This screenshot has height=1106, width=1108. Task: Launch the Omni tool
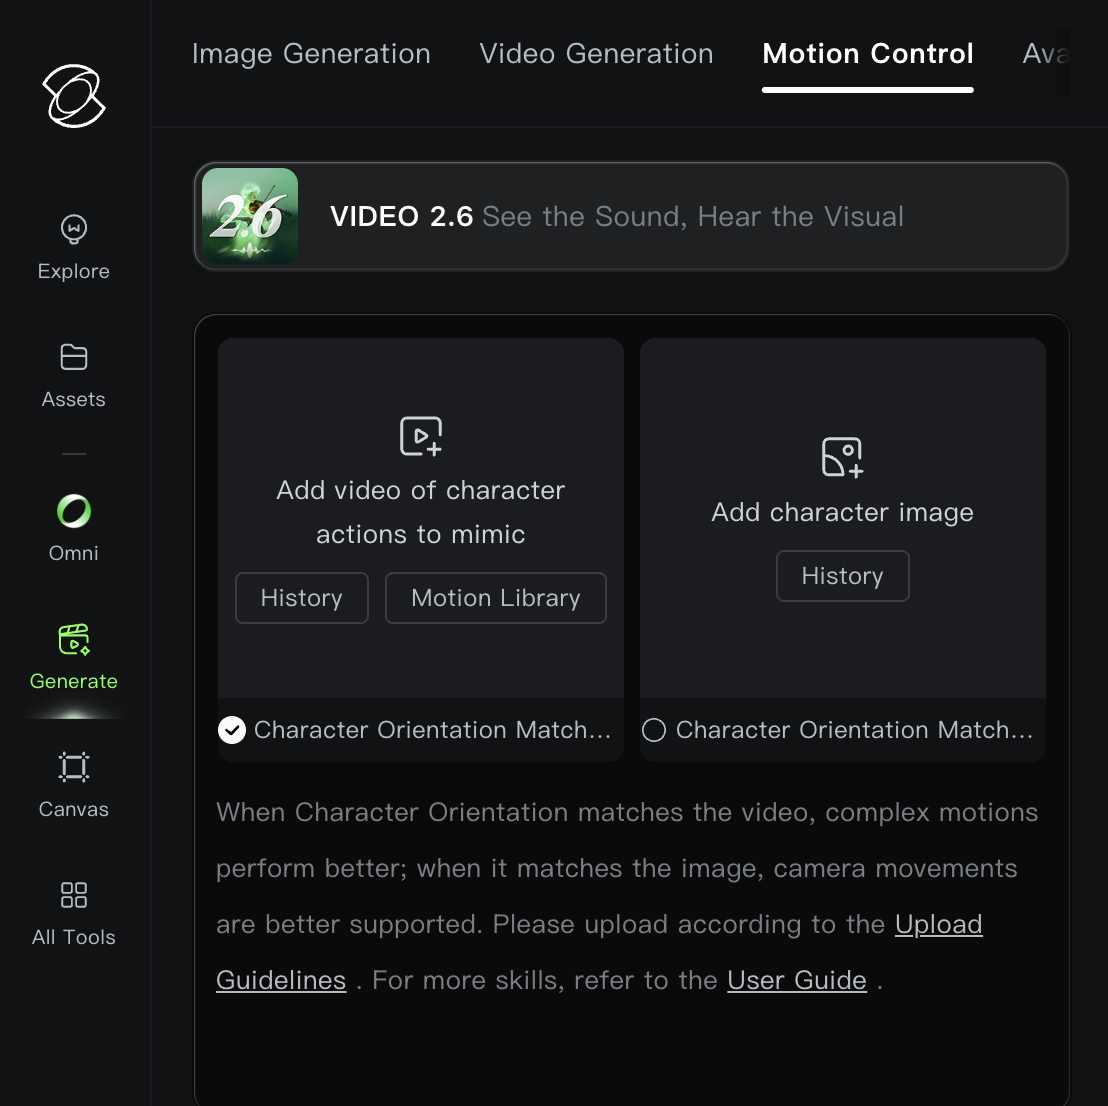coord(74,527)
